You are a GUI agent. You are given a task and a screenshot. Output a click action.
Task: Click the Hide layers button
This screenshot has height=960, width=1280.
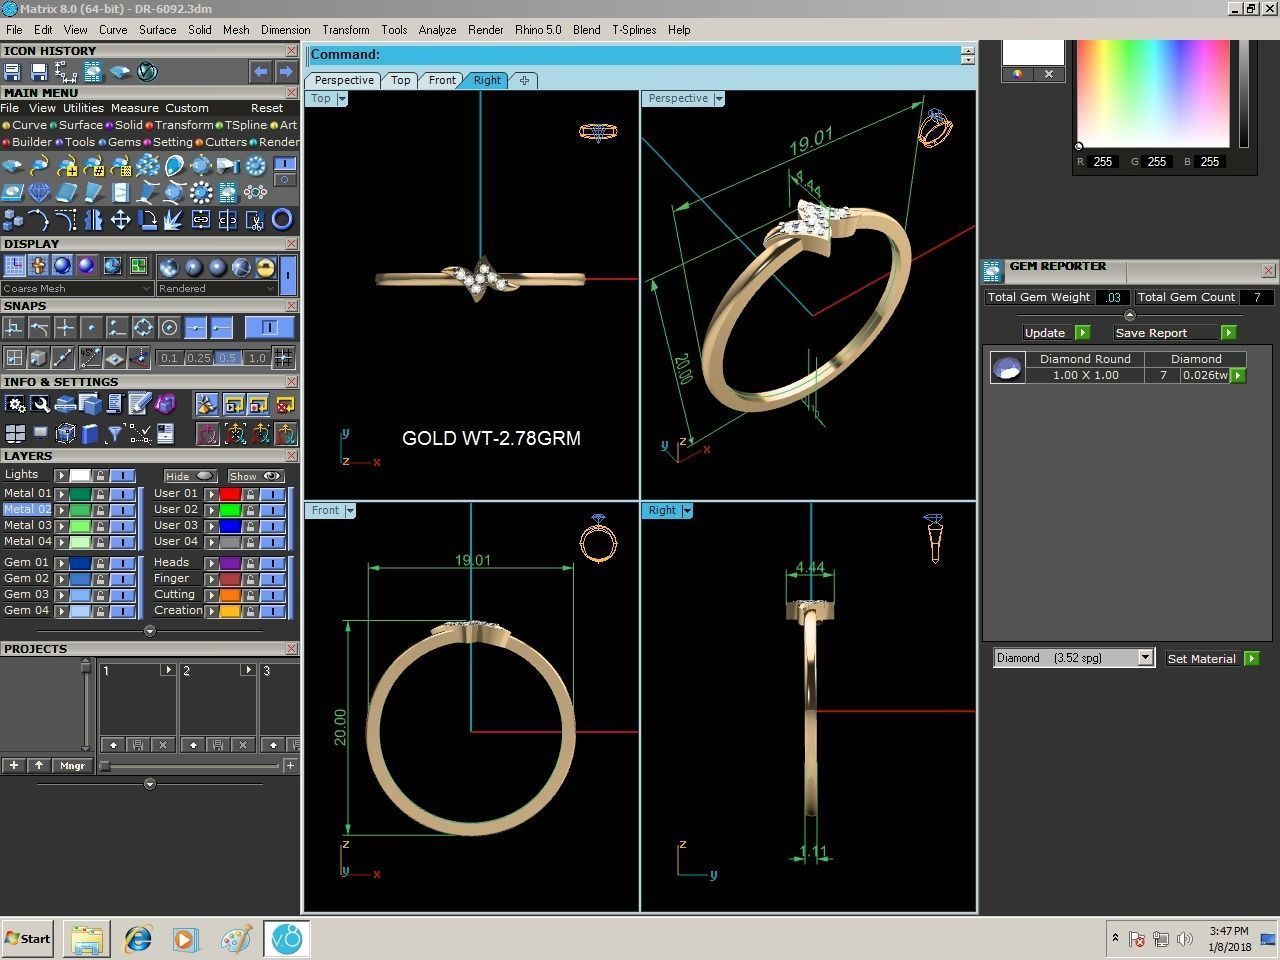click(x=190, y=476)
